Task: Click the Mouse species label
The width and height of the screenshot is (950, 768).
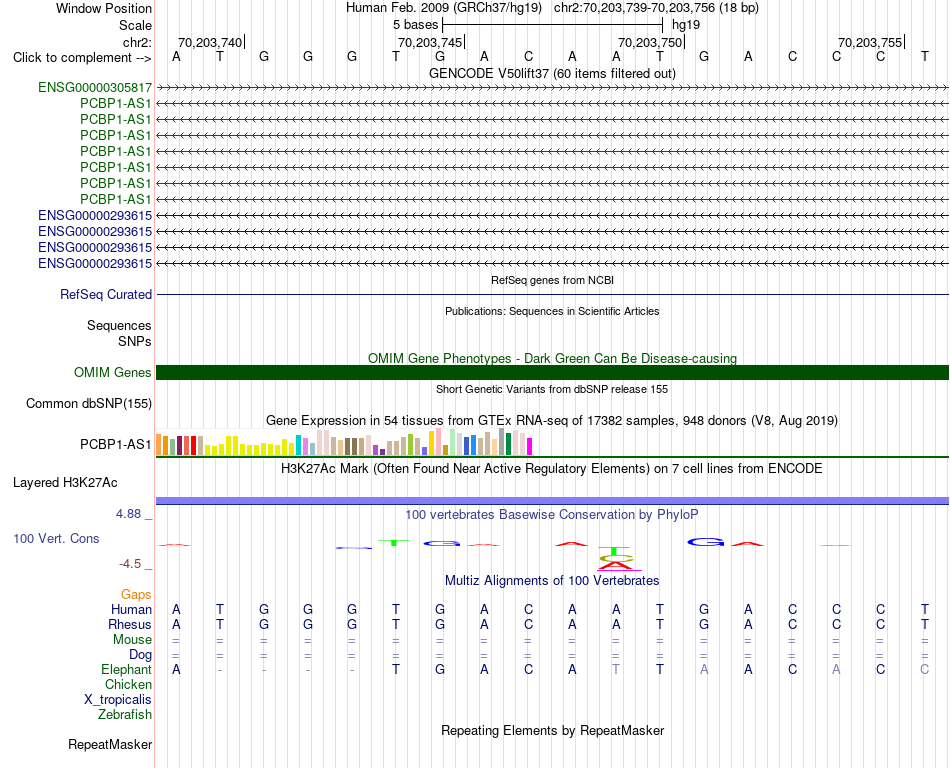Action: pyautogui.click(x=133, y=640)
